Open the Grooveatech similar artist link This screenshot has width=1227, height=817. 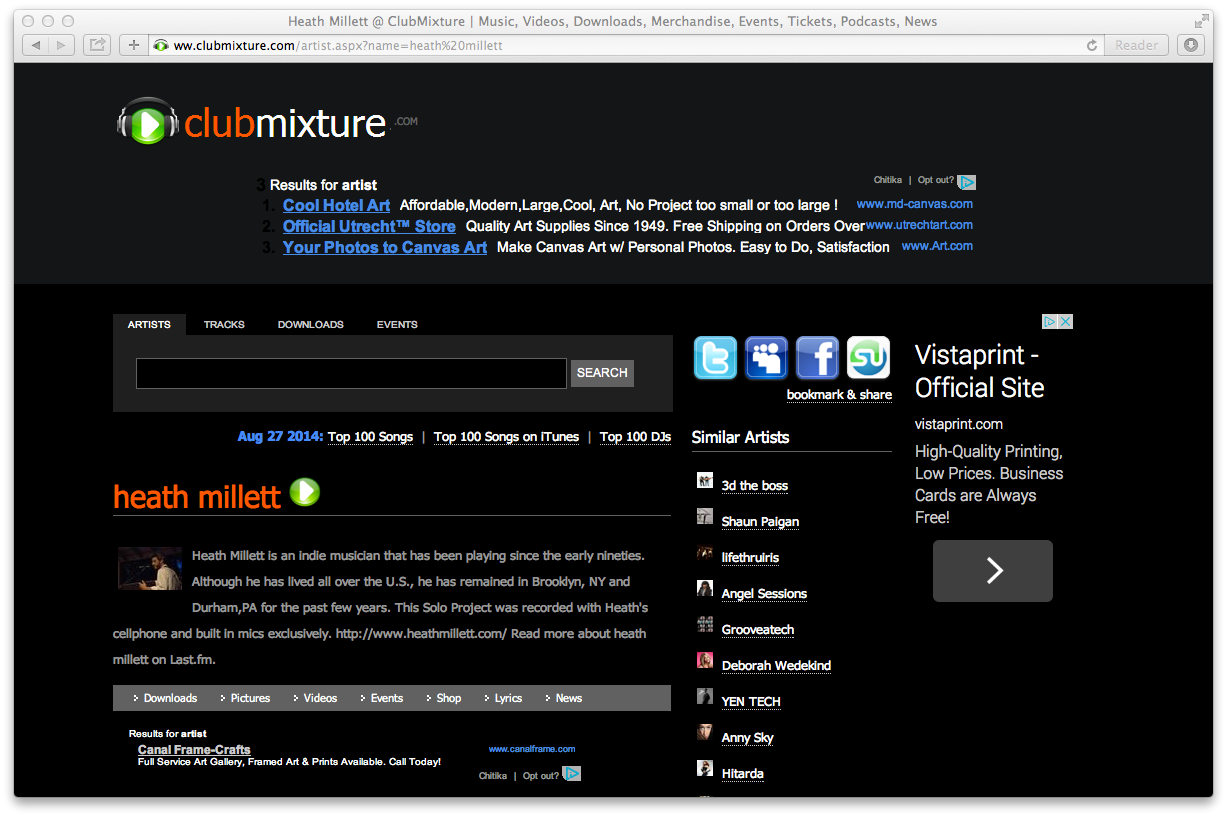pyautogui.click(x=758, y=630)
